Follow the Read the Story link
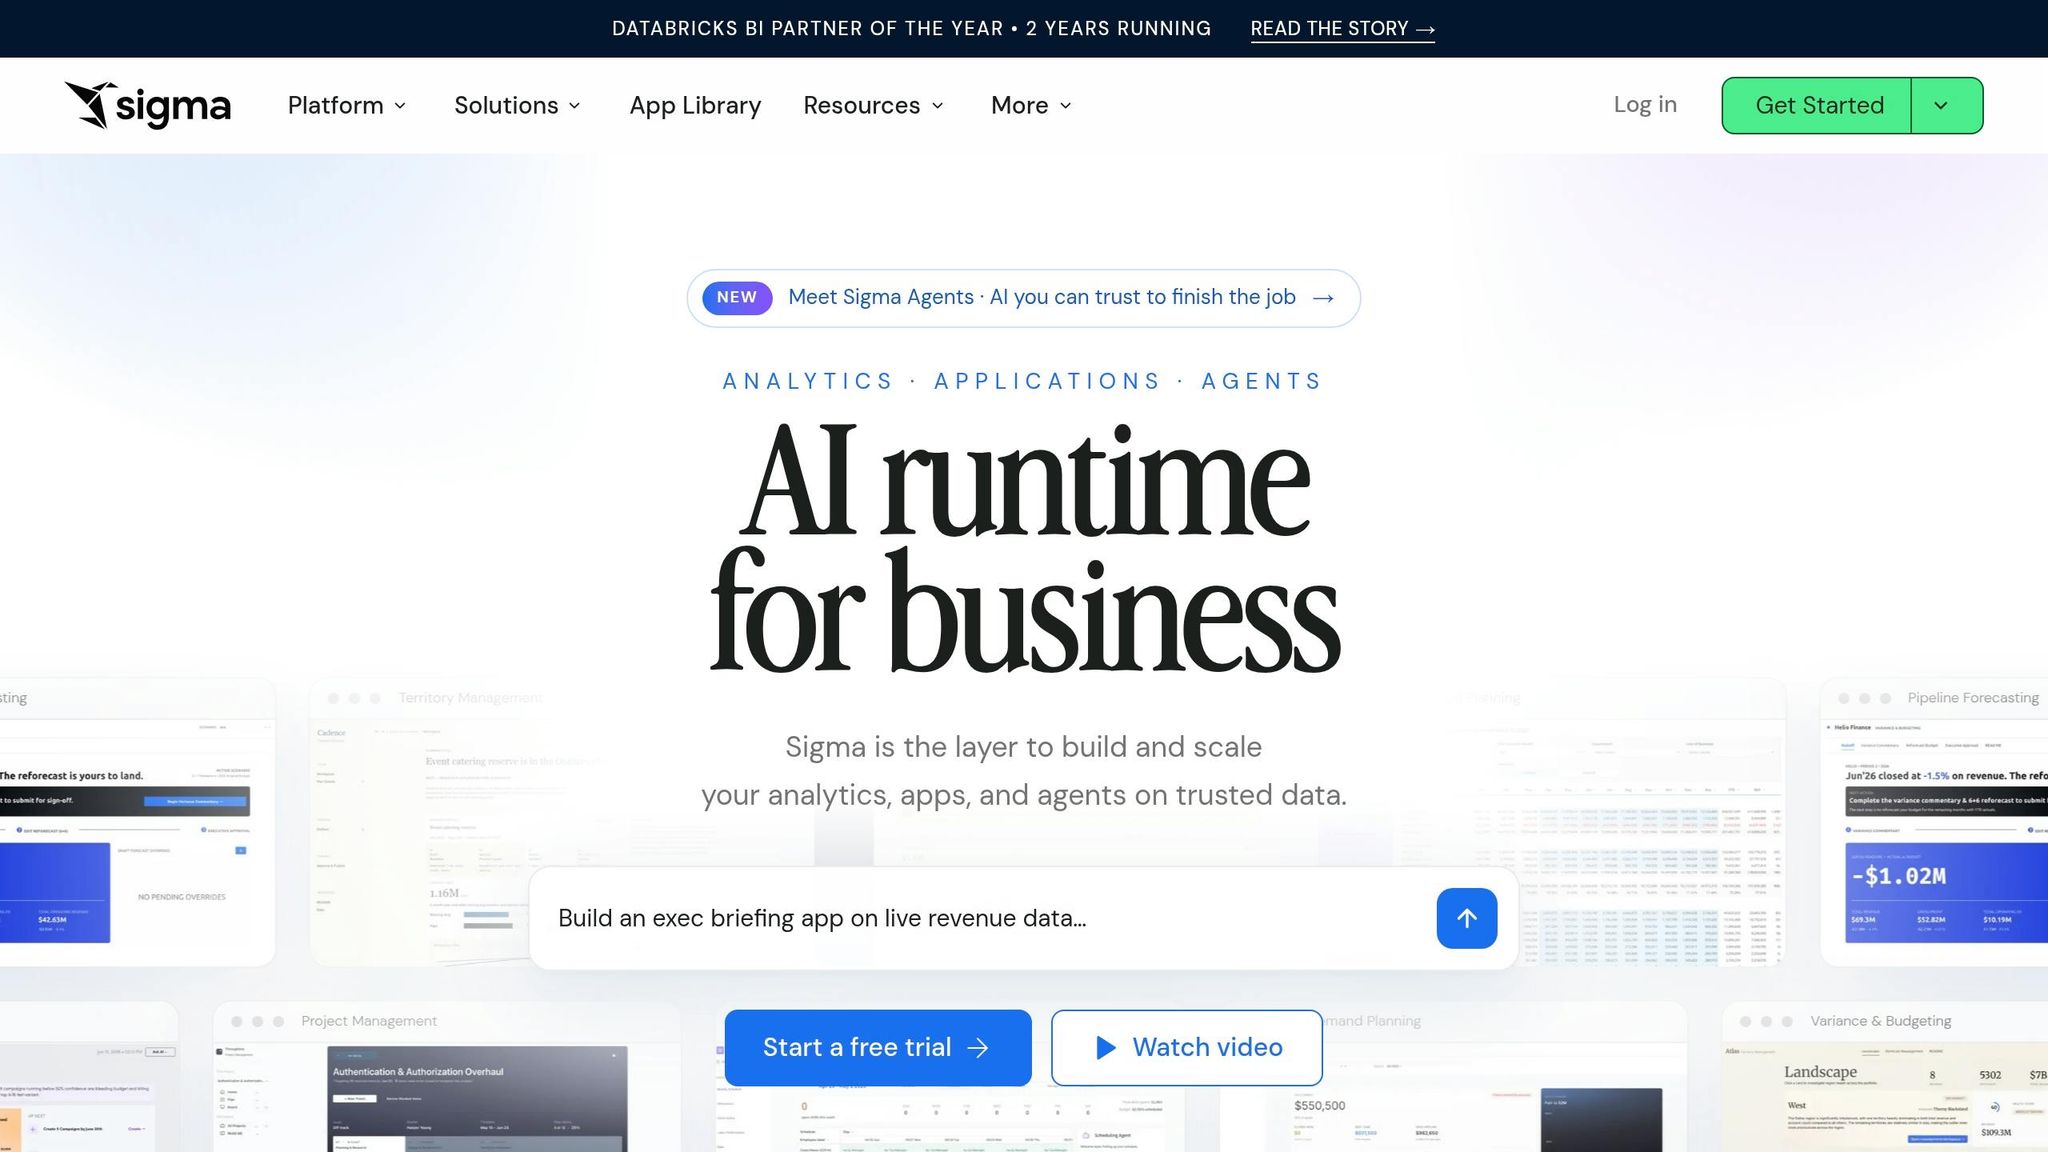This screenshot has width=2048, height=1152. 1342,29
